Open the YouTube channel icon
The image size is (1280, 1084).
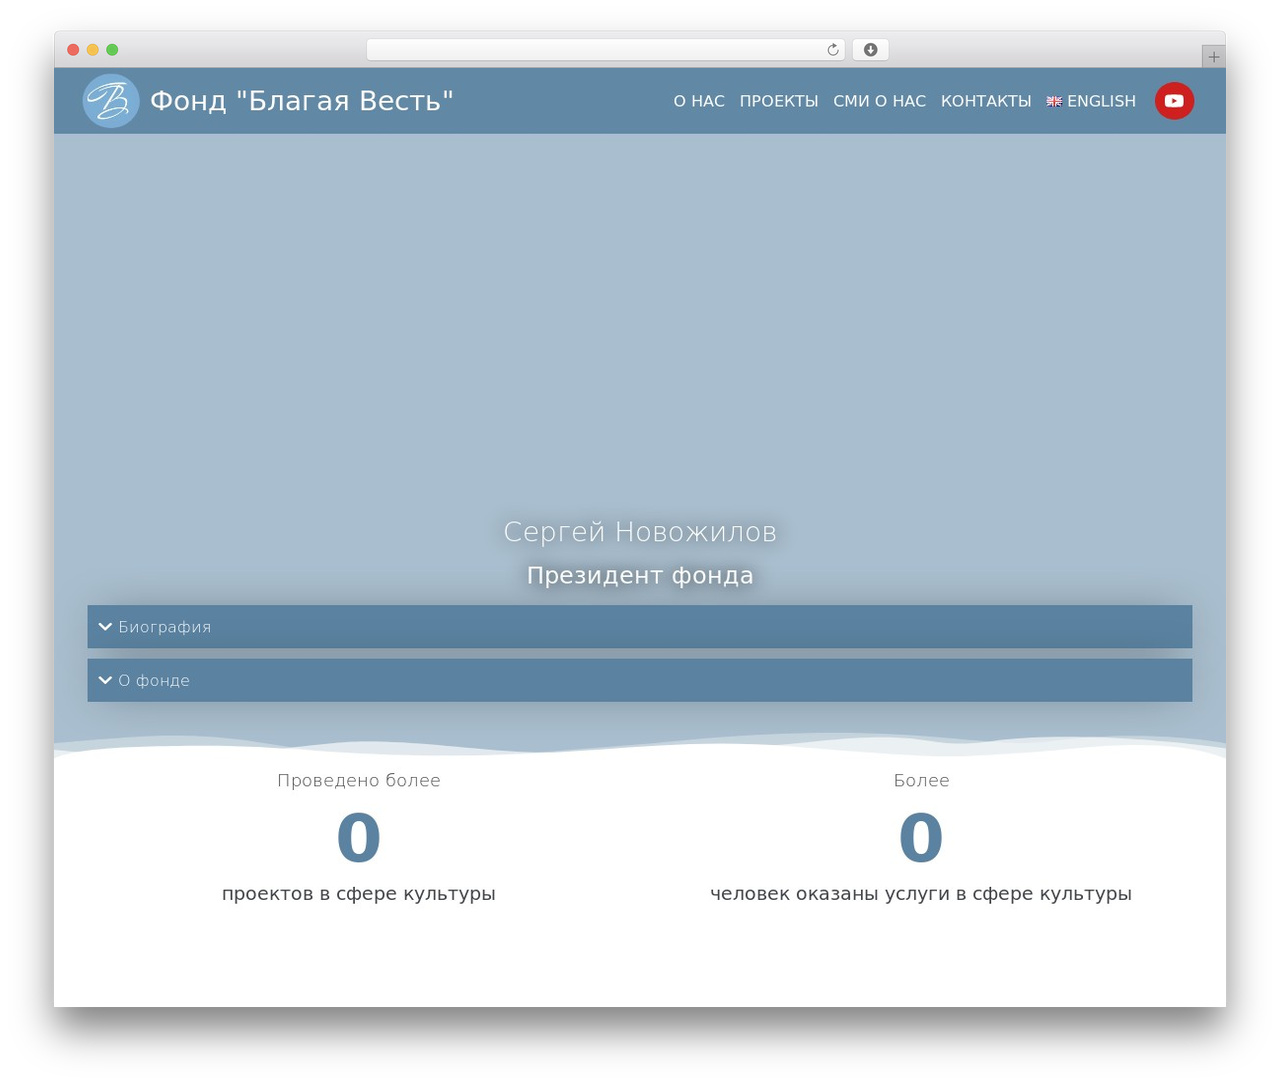(1174, 101)
